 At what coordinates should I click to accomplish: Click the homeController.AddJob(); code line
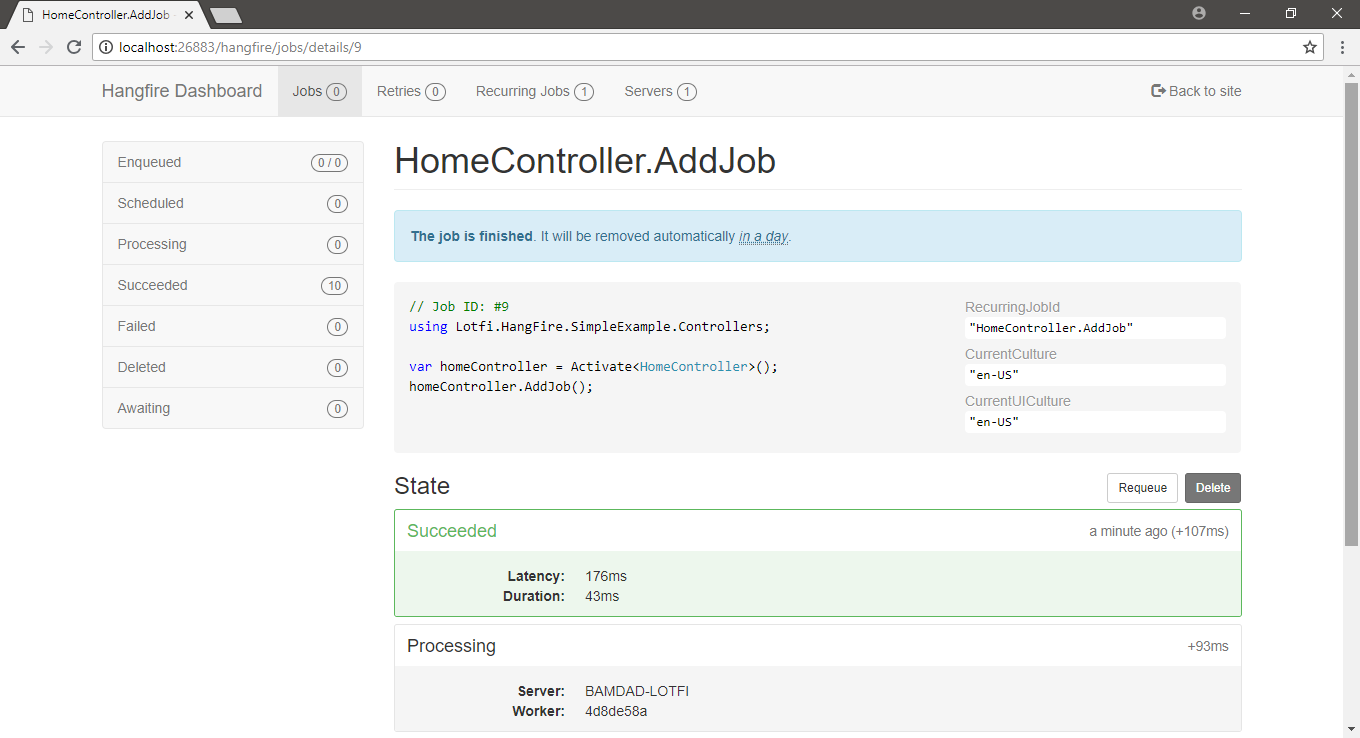coord(501,386)
